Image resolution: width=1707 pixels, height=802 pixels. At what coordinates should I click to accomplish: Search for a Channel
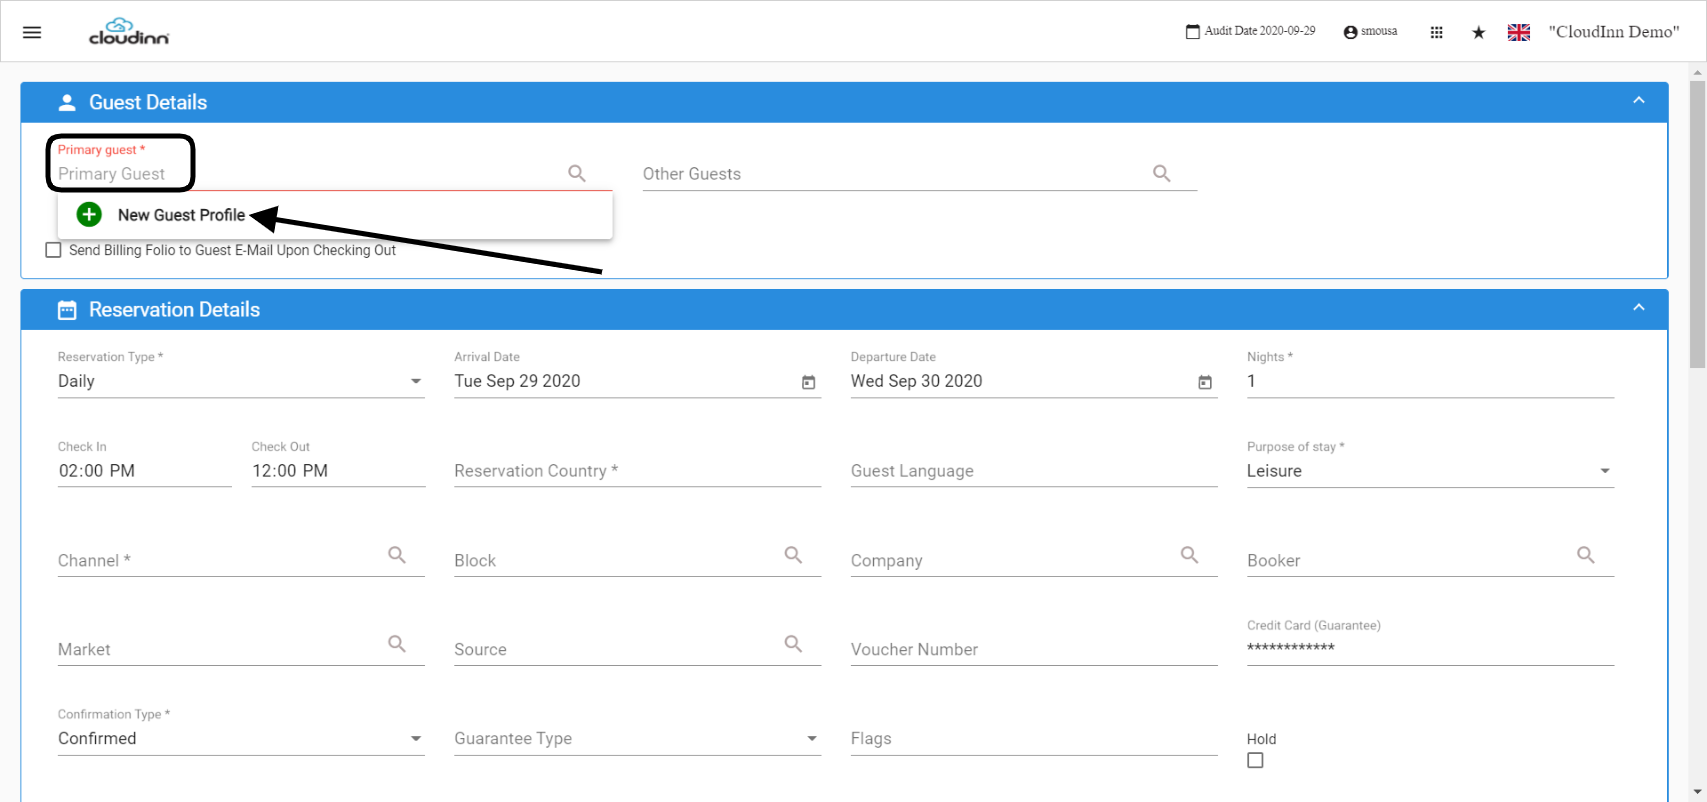[x=397, y=555]
